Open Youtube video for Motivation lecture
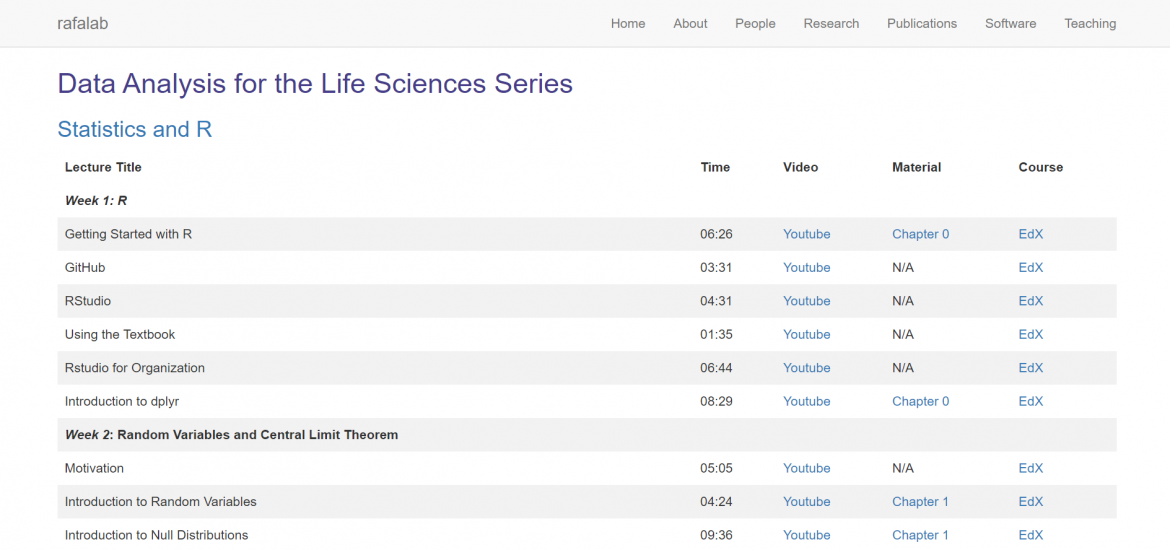The width and height of the screenshot is (1170, 550). point(806,468)
